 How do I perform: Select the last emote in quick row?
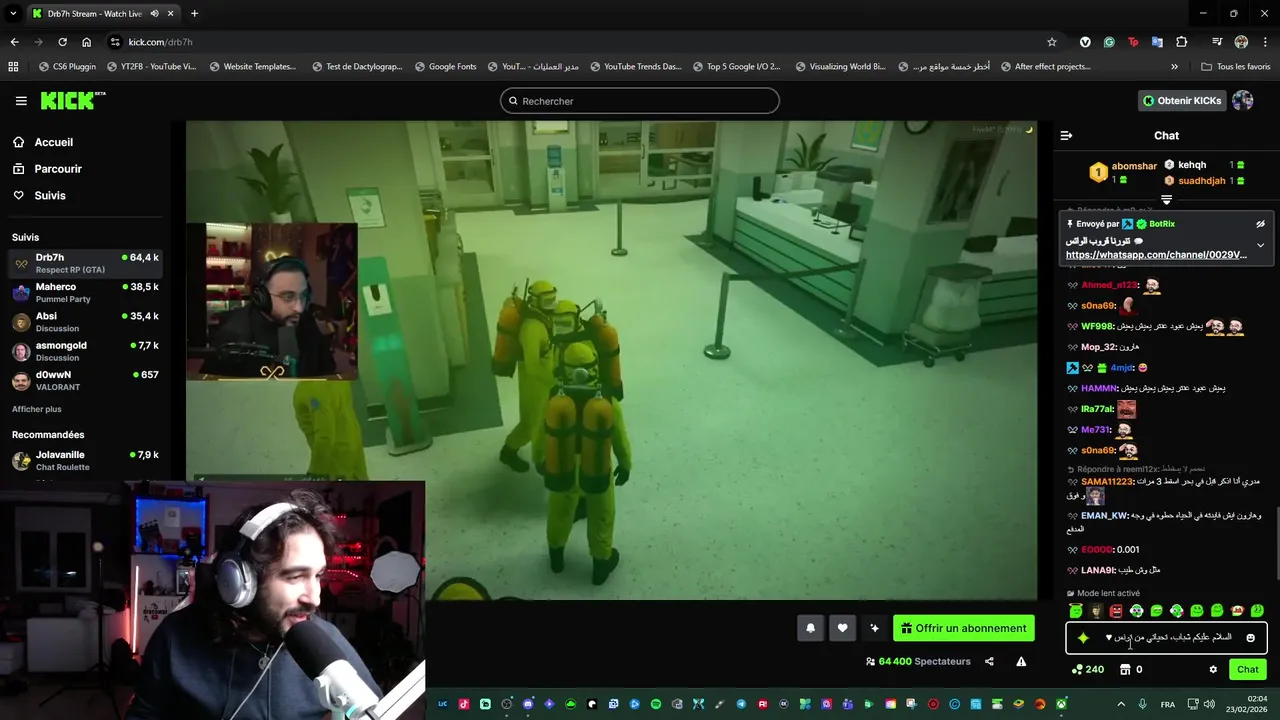click(1257, 611)
